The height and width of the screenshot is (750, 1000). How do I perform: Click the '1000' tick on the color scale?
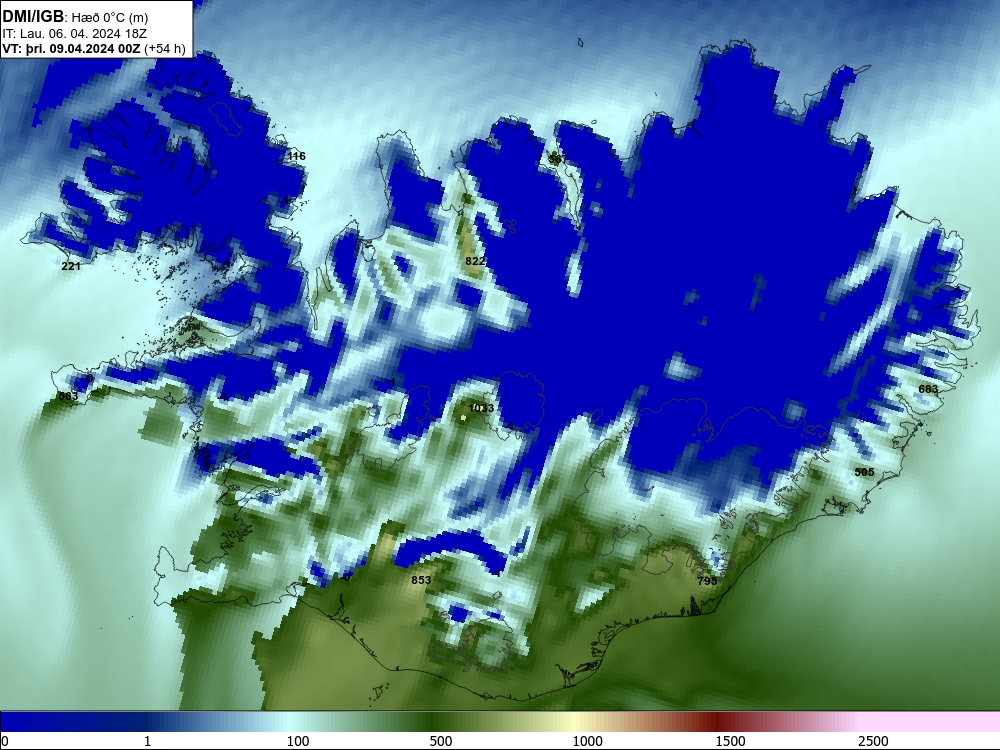pos(587,741)
